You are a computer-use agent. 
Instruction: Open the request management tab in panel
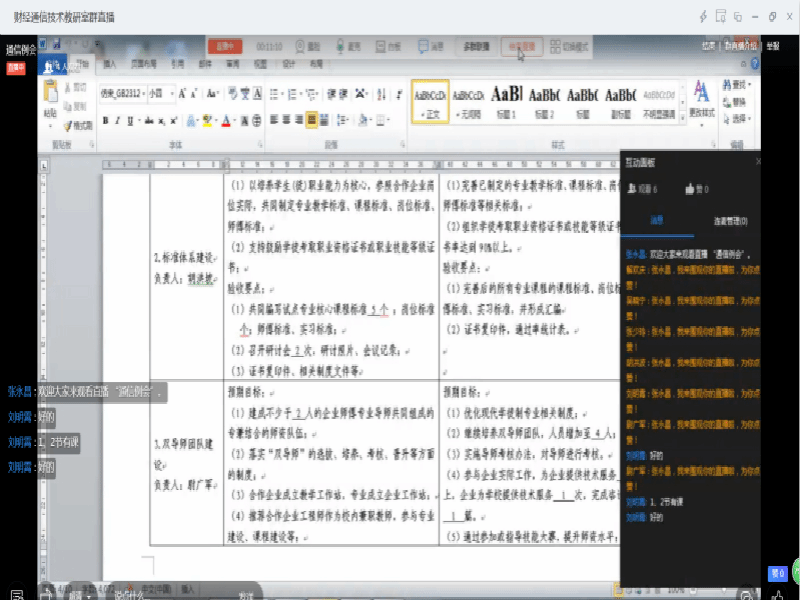coord(730,221)
